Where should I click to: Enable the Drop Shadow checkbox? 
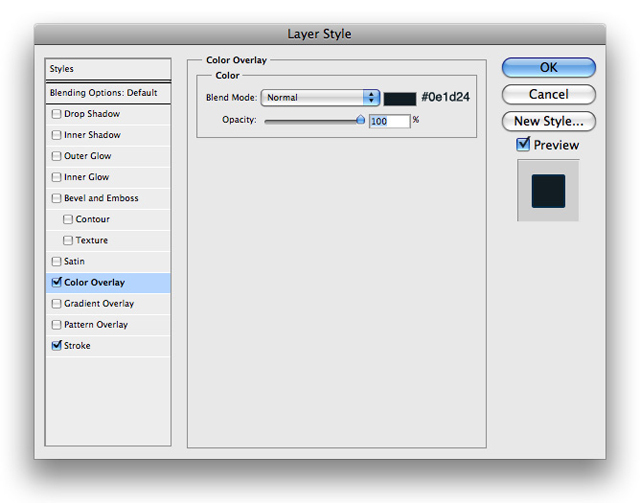56,114
